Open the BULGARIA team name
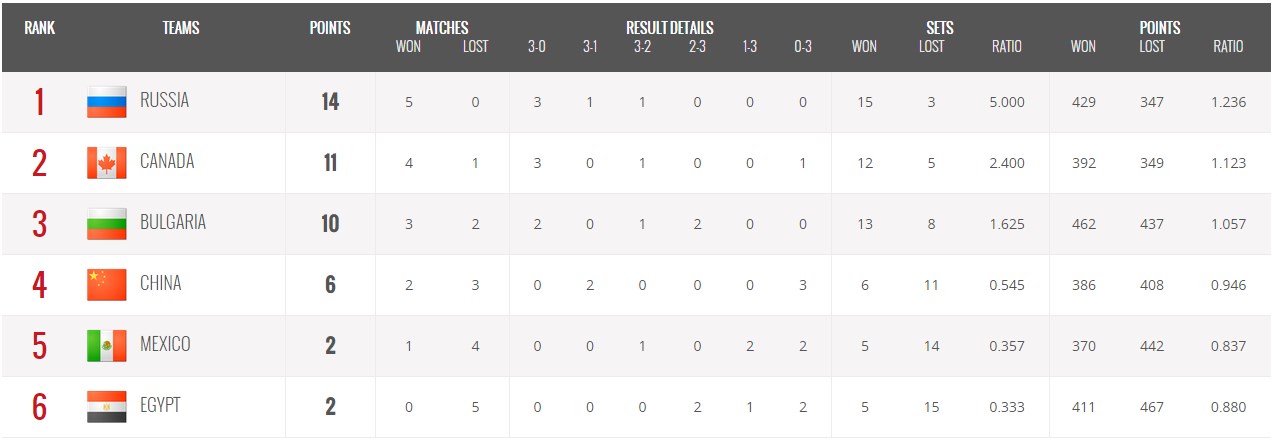The width and height of the screenshot is (1284, 441). pos(173,222)
